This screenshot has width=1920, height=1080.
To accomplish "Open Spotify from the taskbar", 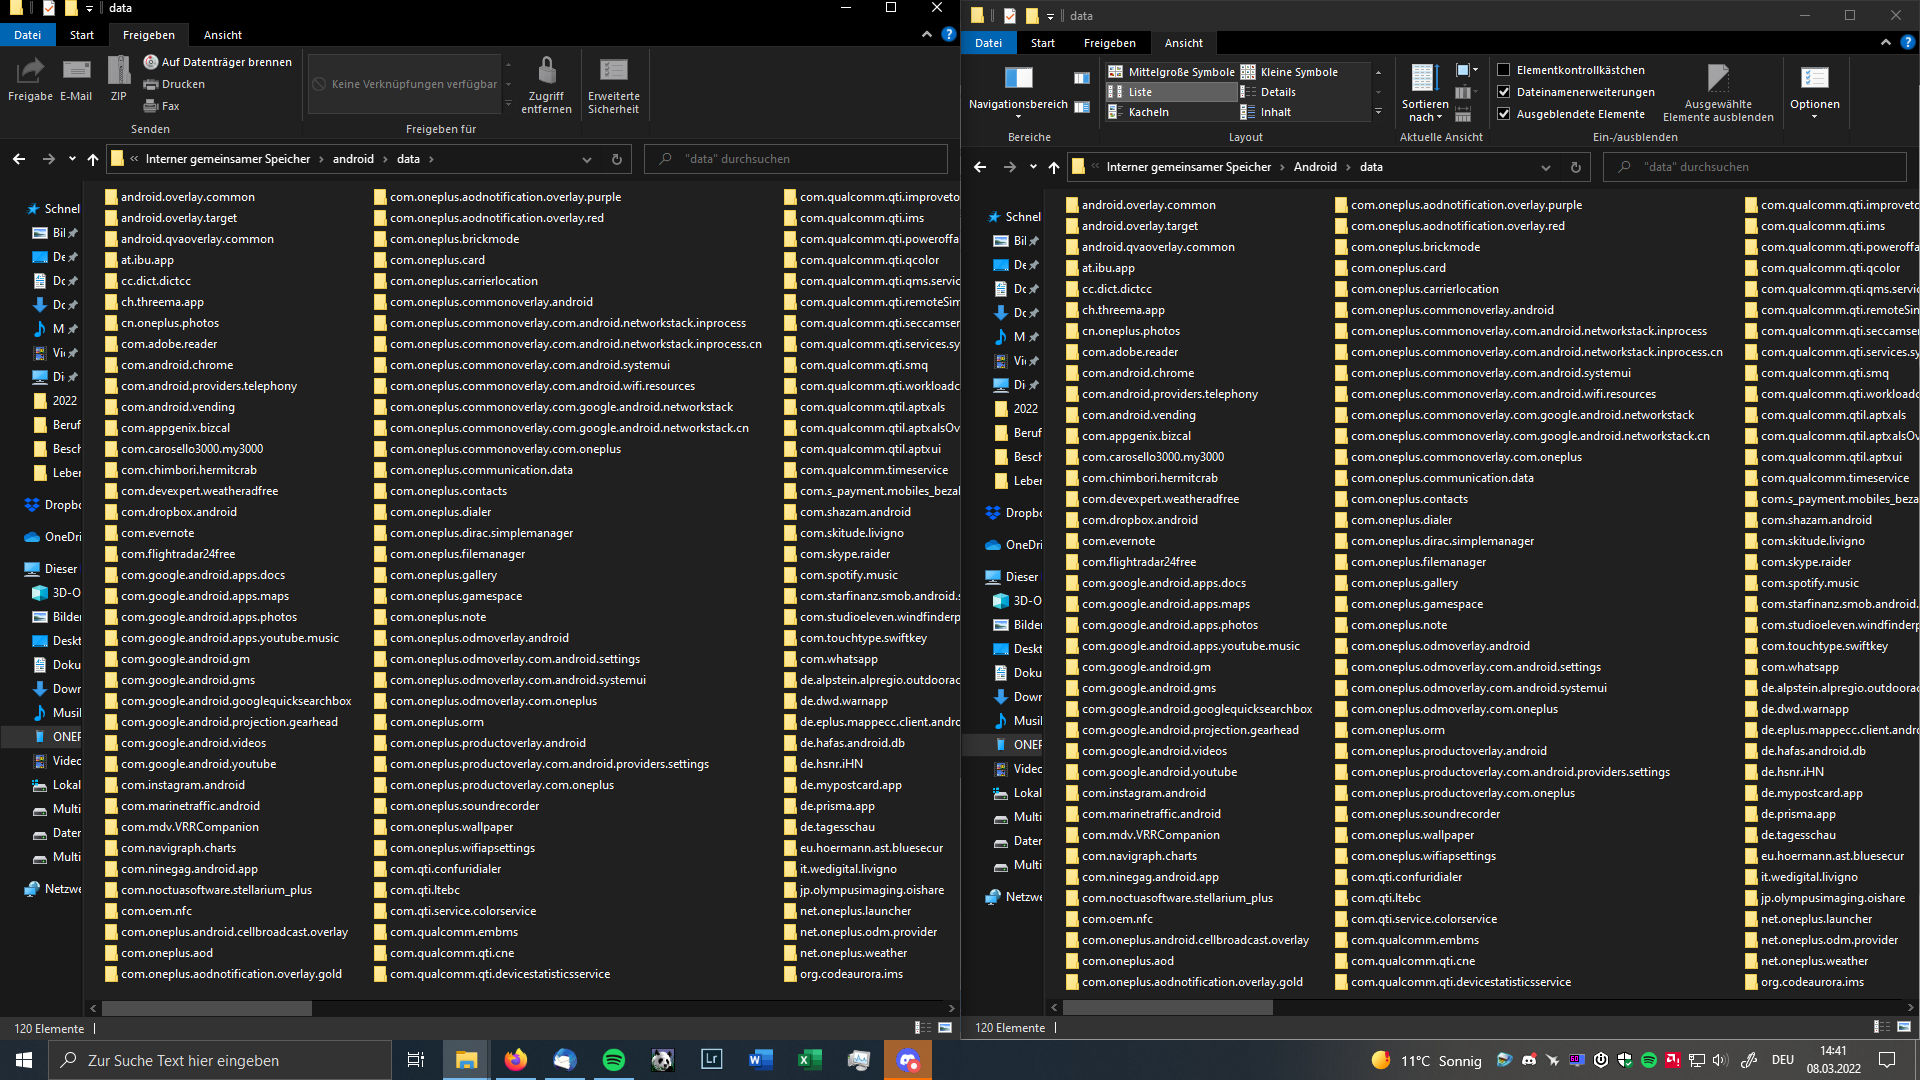I will [613, 1060].
